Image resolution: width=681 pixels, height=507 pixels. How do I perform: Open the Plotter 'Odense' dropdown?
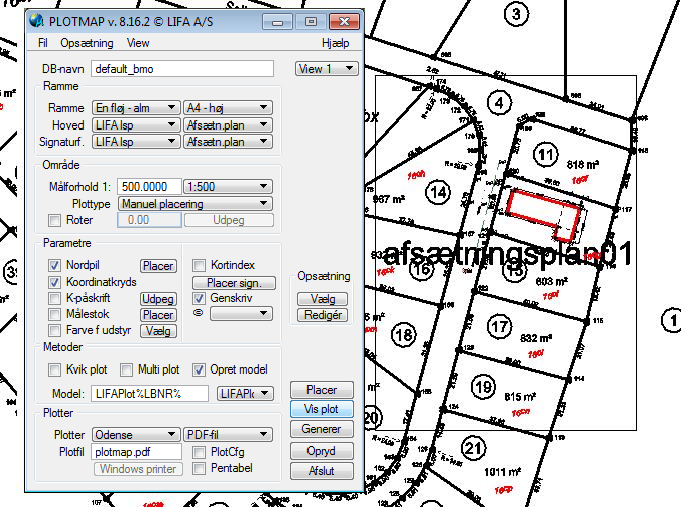click(136, 434)
